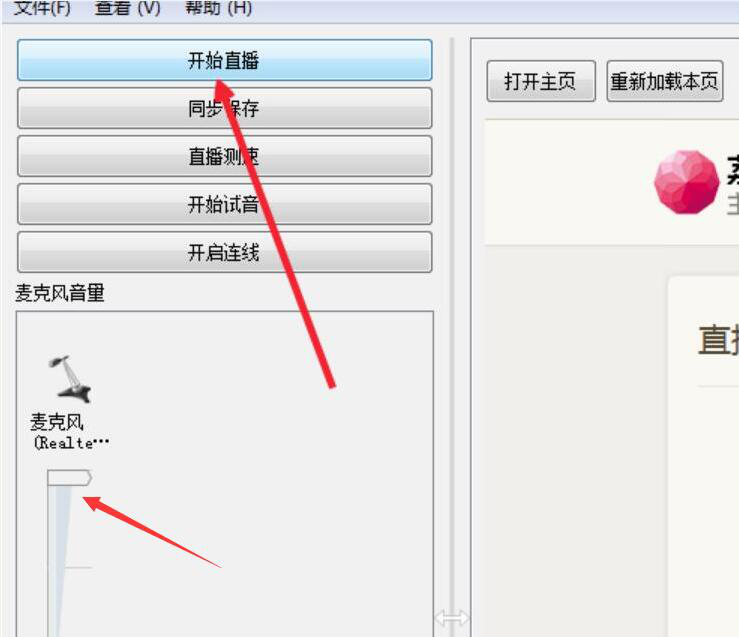Start mic test with 开始试音
The image size is (739, 637).
point(224,204)
